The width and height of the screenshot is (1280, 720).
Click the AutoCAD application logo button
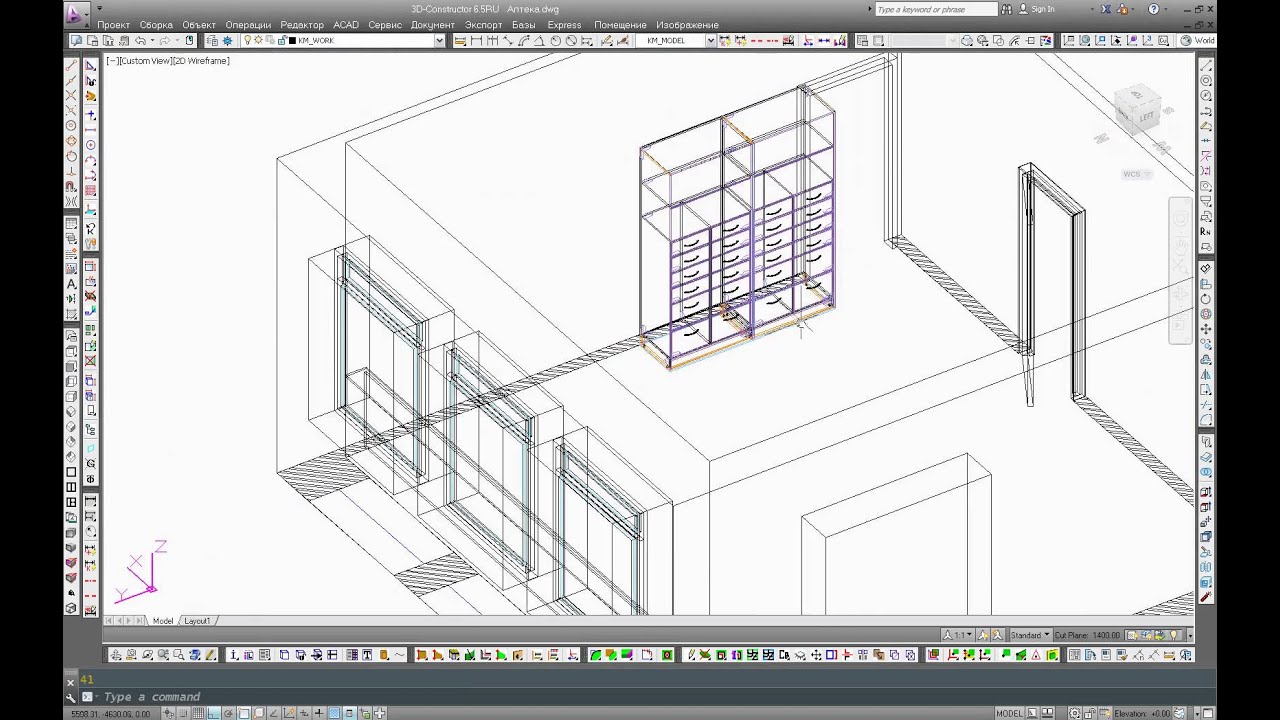pyautogui.click(x=75, y=13)
